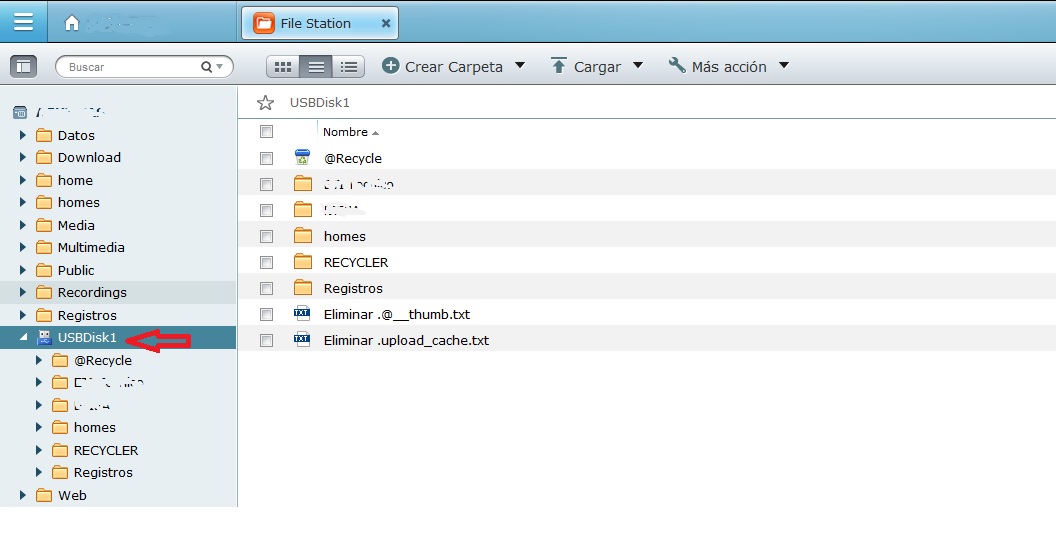Switch to thumbnail grid view

(x=283, y=67)
